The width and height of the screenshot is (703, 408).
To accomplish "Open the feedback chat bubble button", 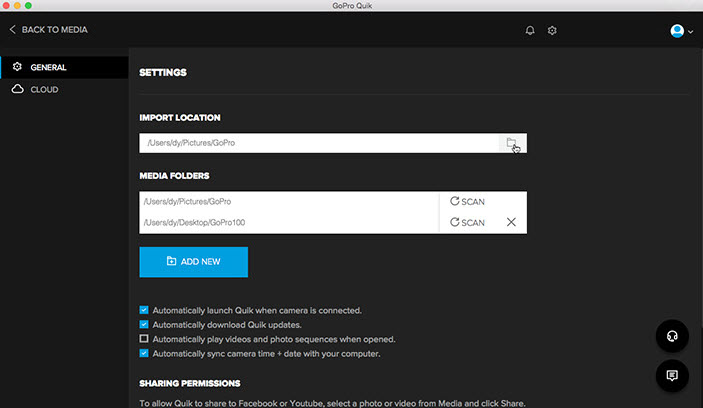I will (672, 376).
